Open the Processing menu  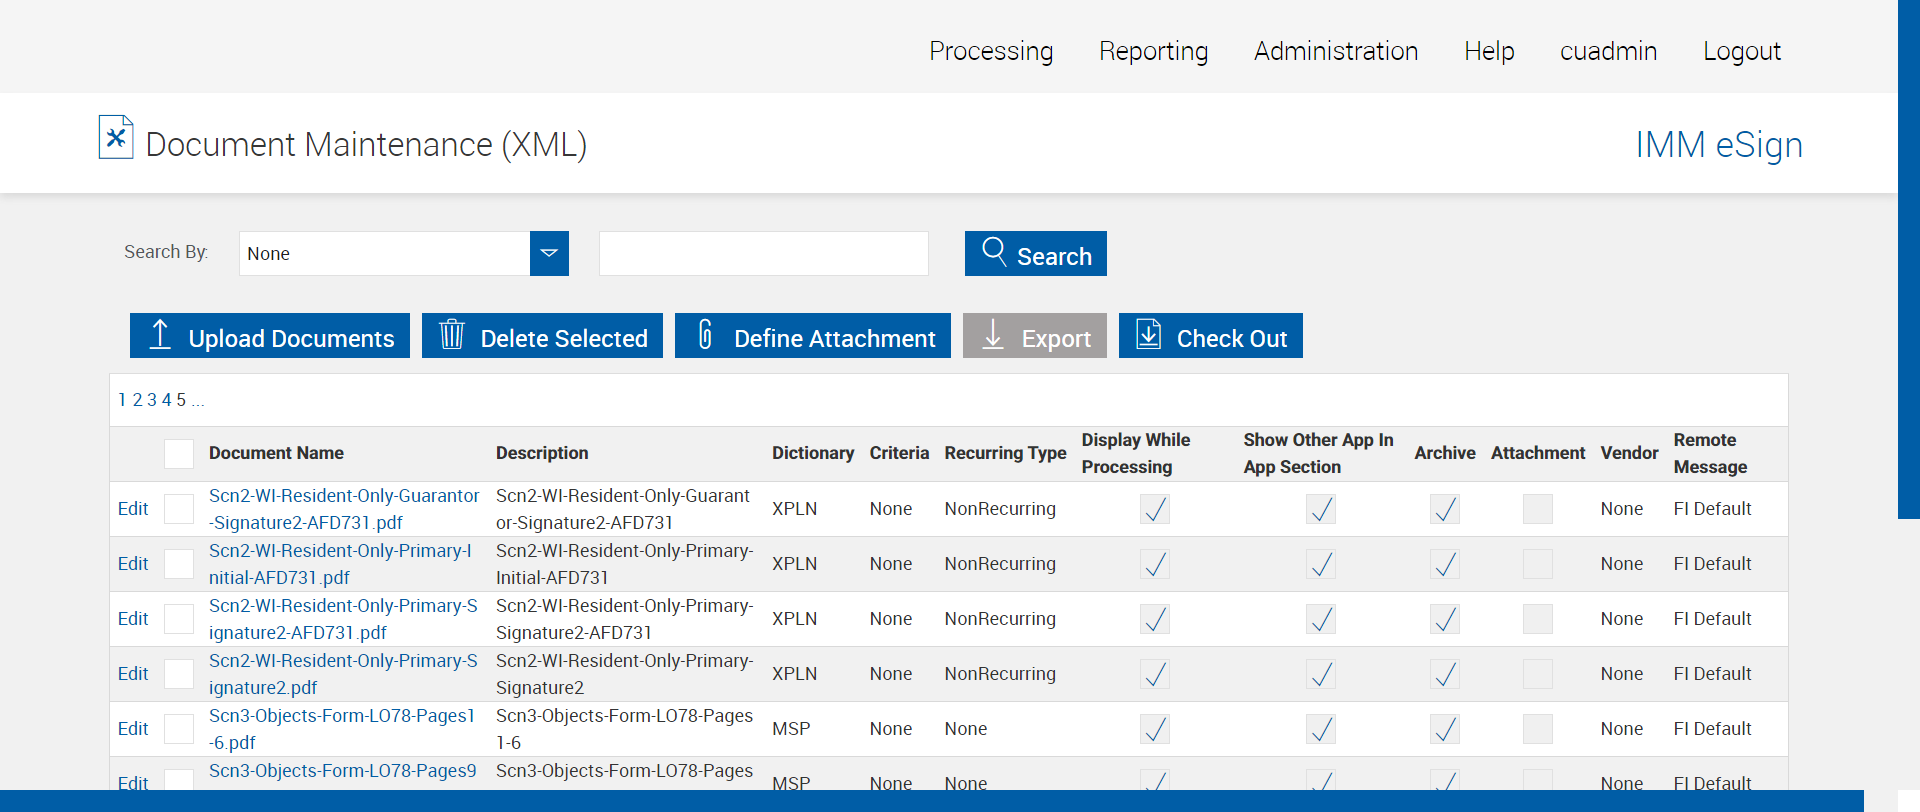click(x=991, y=51)
